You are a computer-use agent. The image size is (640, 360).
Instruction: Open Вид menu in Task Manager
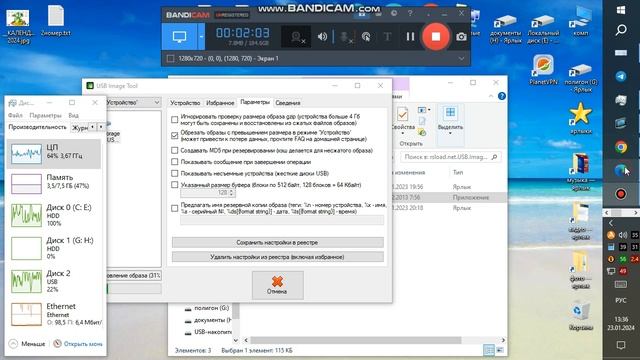tap(73, 116)
